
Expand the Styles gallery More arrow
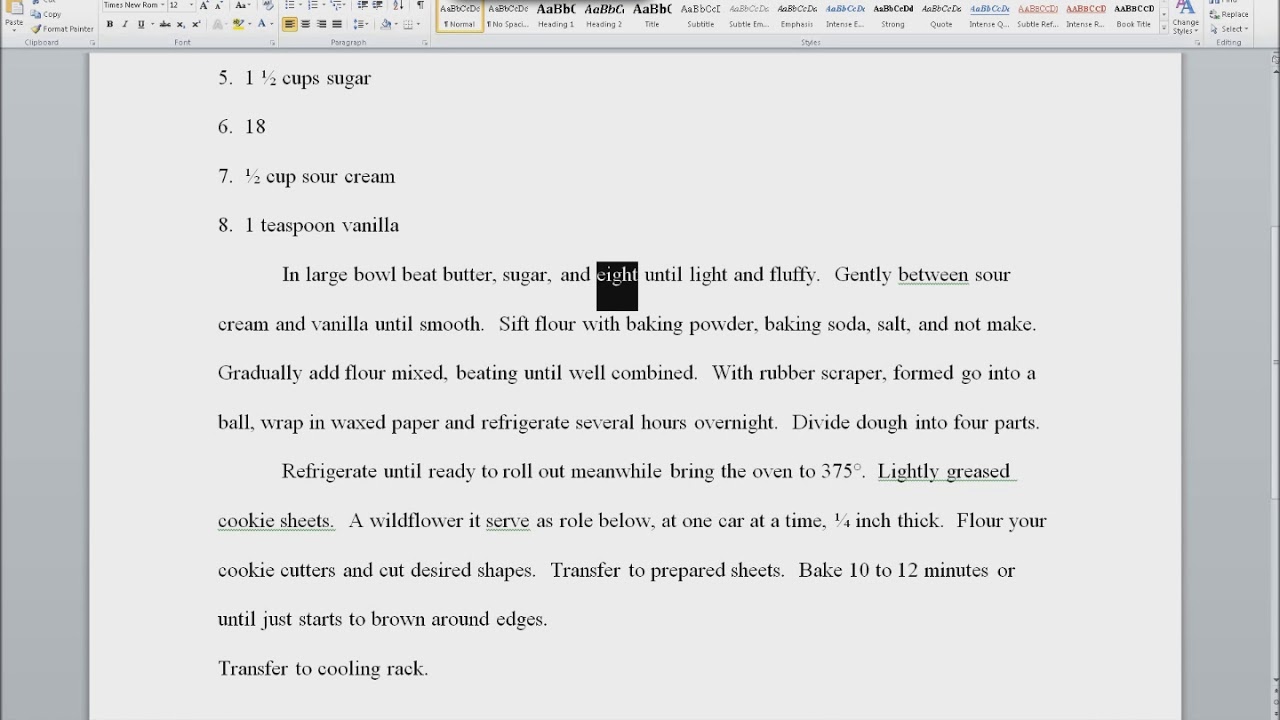point(1164,27)
